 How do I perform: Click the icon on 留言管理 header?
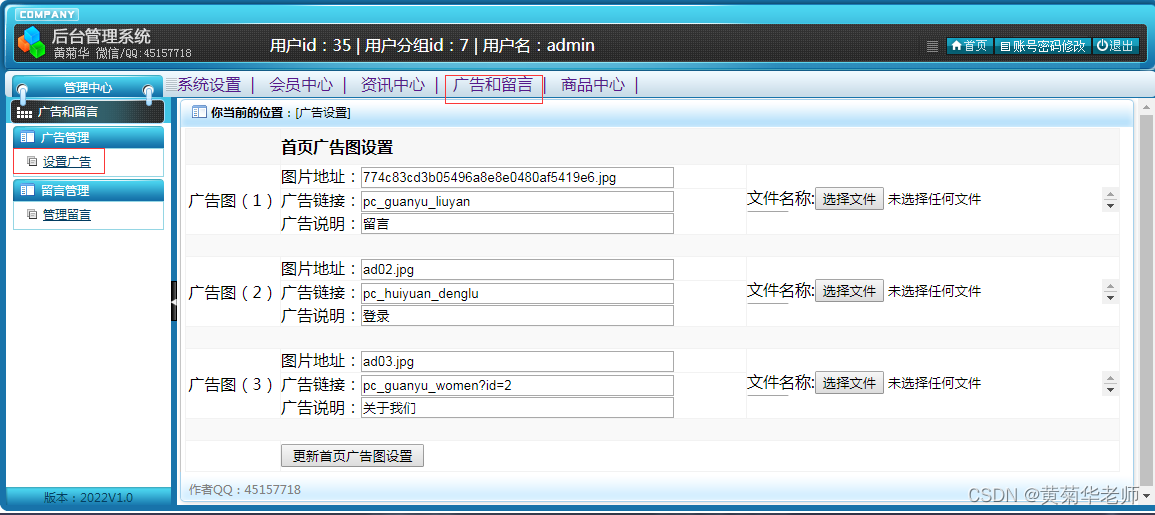(x=27, y=190)
